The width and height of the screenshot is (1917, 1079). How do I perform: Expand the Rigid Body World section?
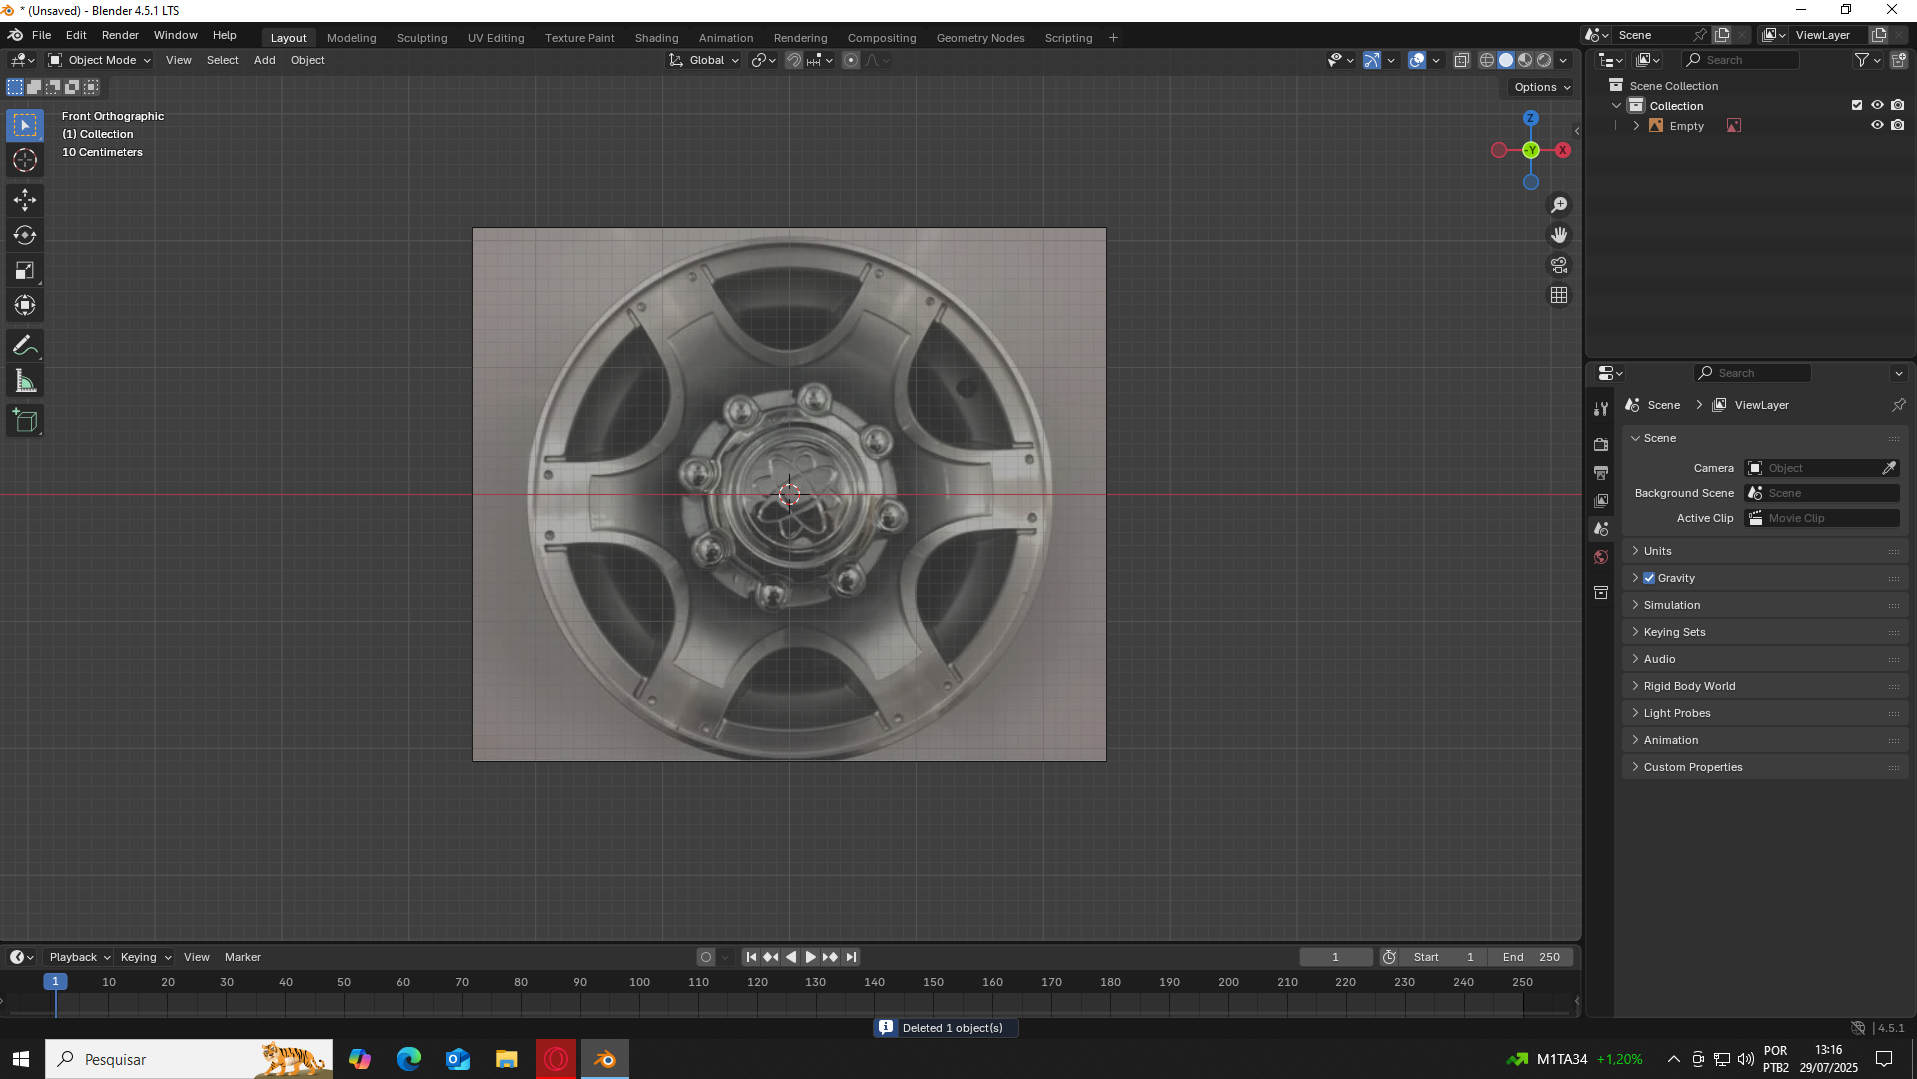(x=1689, y=686)
